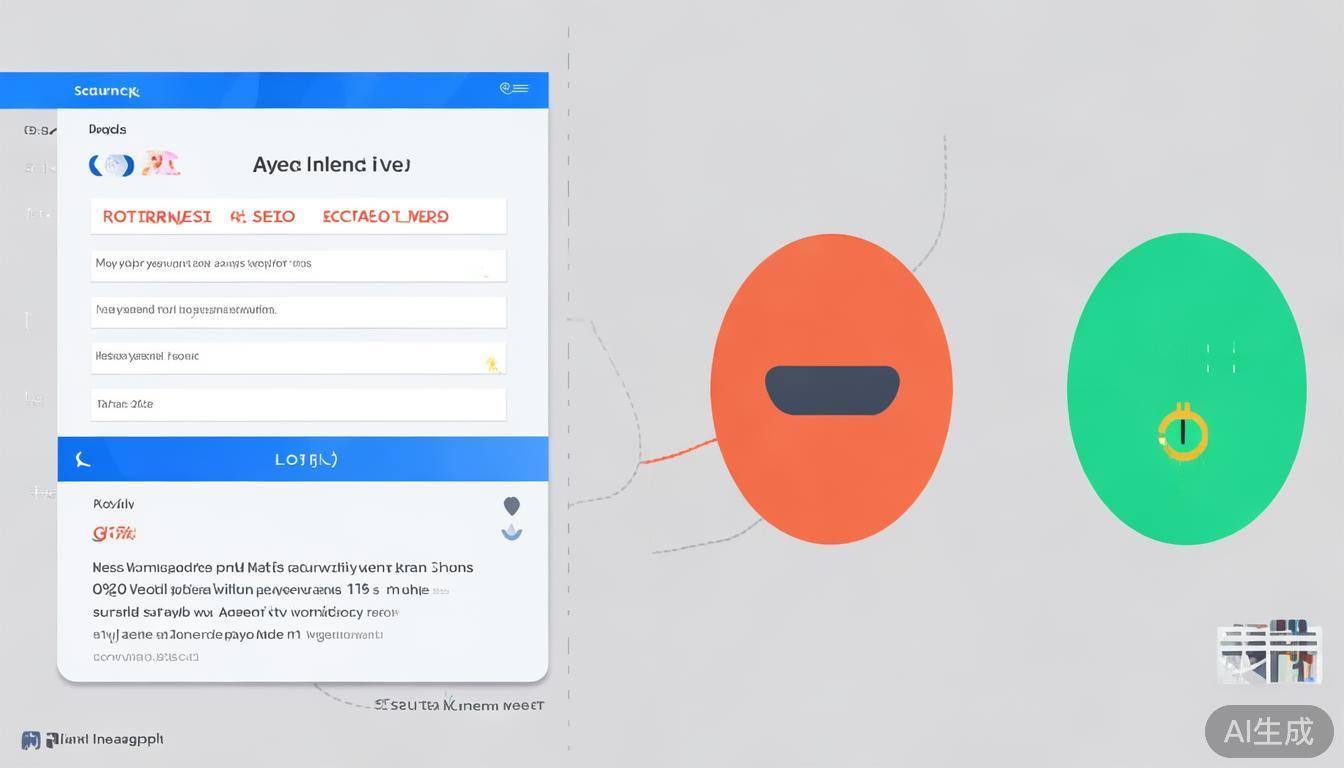The image size is (1344, 768).
Task: Click the pink avatar icon beside the blue one
Action: pyautogui.click(x=160, y=164)
